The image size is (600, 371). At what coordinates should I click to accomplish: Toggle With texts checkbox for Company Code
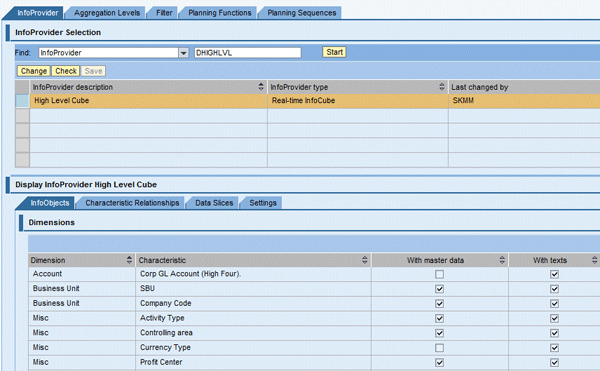(x=554, y=304)
